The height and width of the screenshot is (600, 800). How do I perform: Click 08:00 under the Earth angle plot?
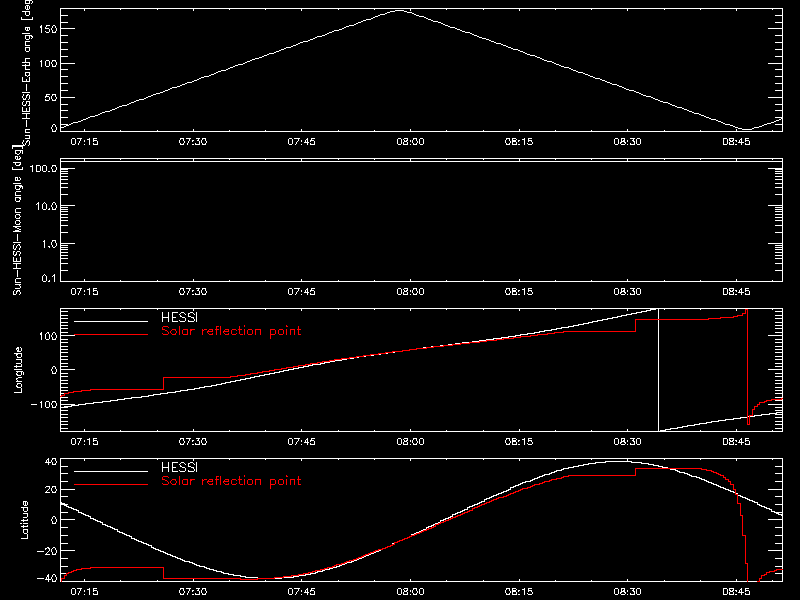click(x=410, y=142)
